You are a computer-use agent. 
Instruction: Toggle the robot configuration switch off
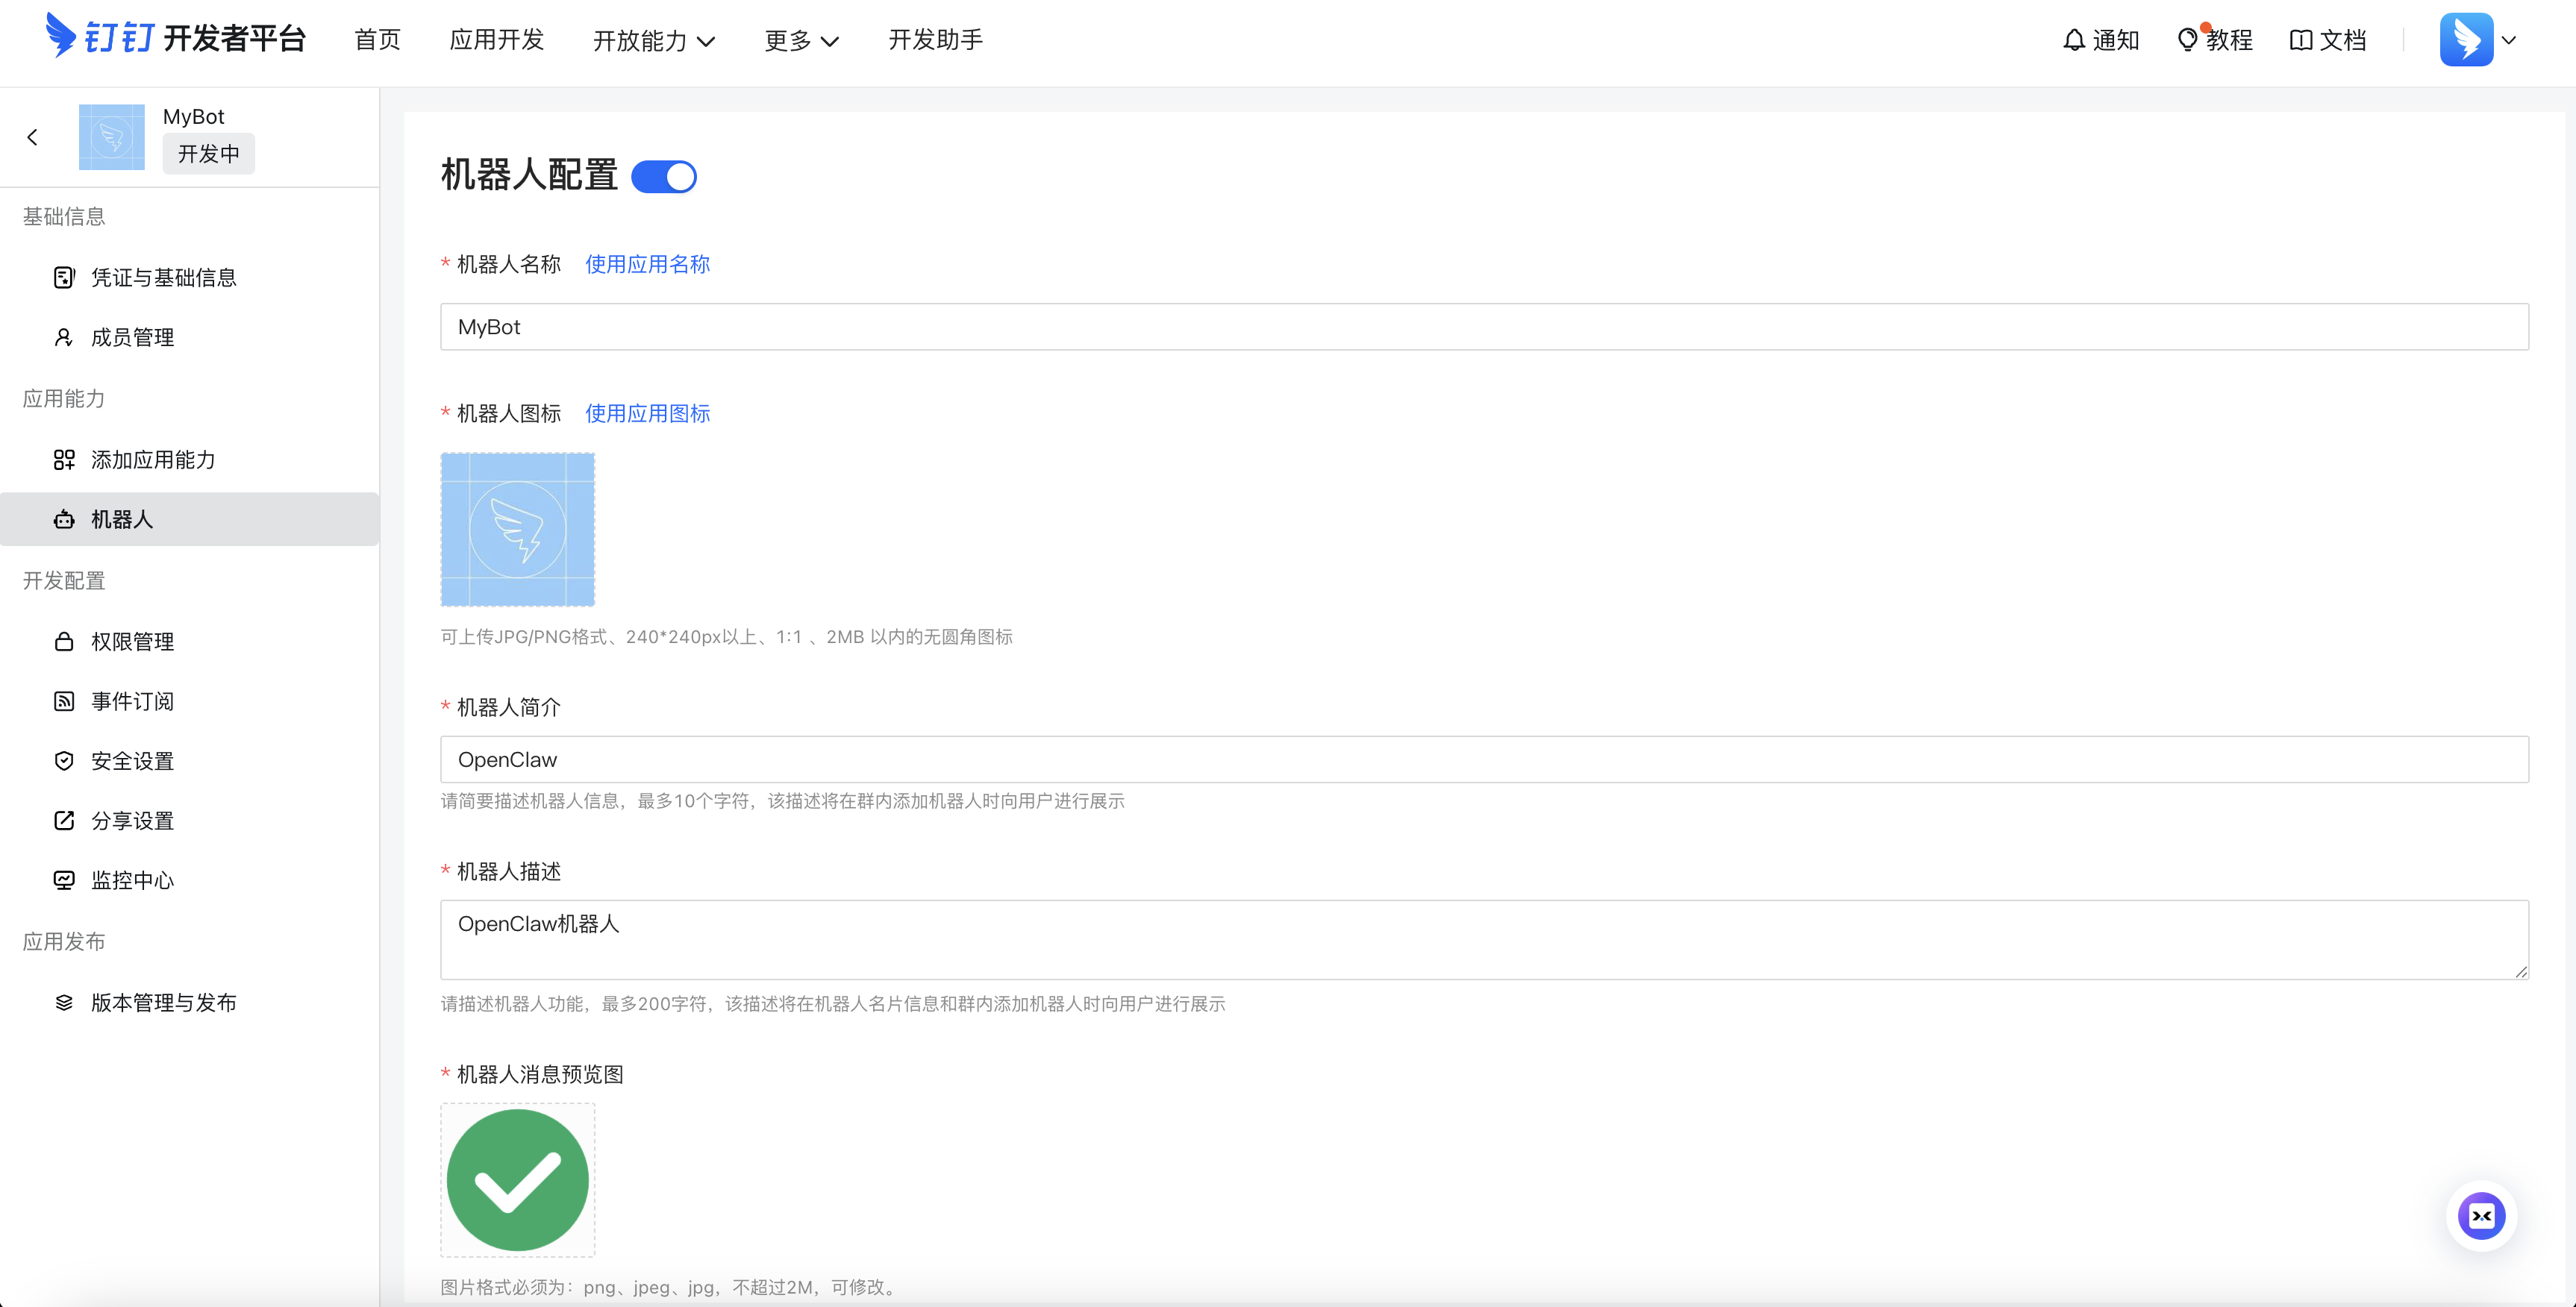664,177
